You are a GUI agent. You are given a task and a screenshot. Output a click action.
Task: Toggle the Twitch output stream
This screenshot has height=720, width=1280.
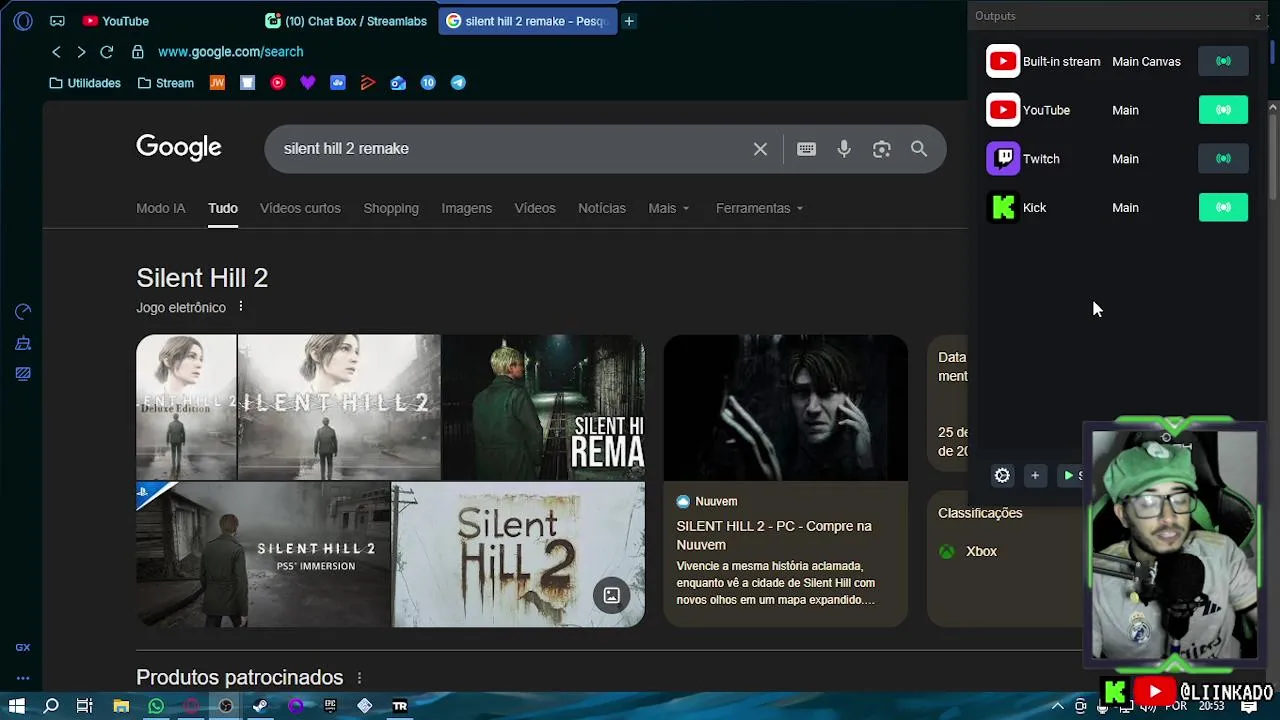point(1223,159)
